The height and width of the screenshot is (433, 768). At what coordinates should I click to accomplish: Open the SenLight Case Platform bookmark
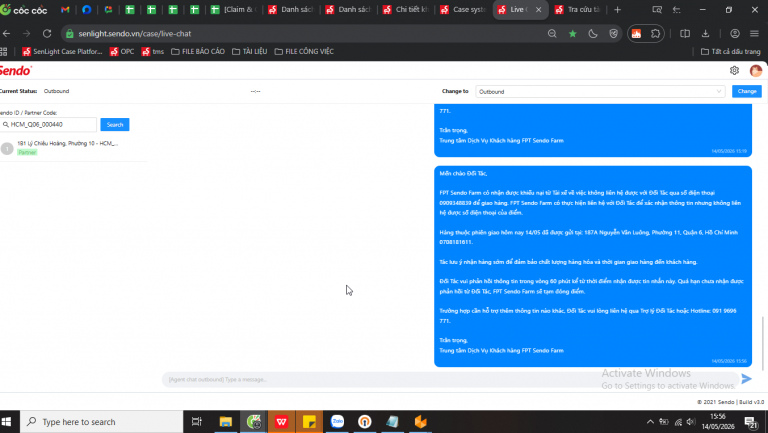click(62, 51)
